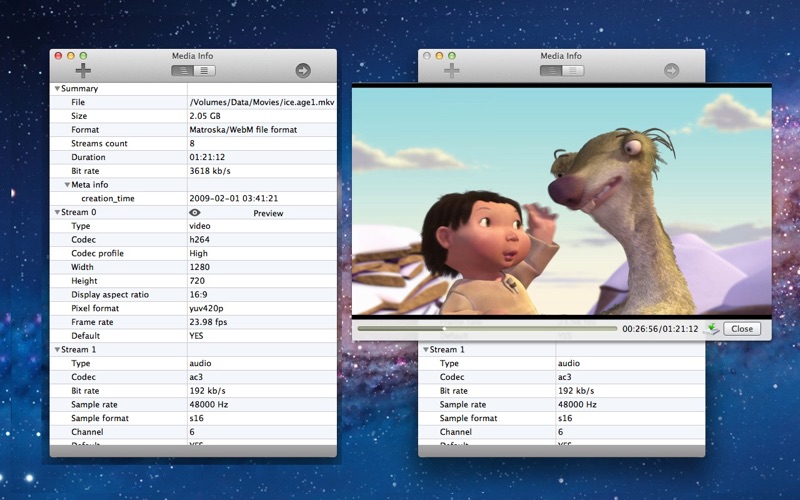Viewport: 800px width, 500px height.
Task: Toggle the Stream 0 preview eye icon
Action: pos(195,213)
